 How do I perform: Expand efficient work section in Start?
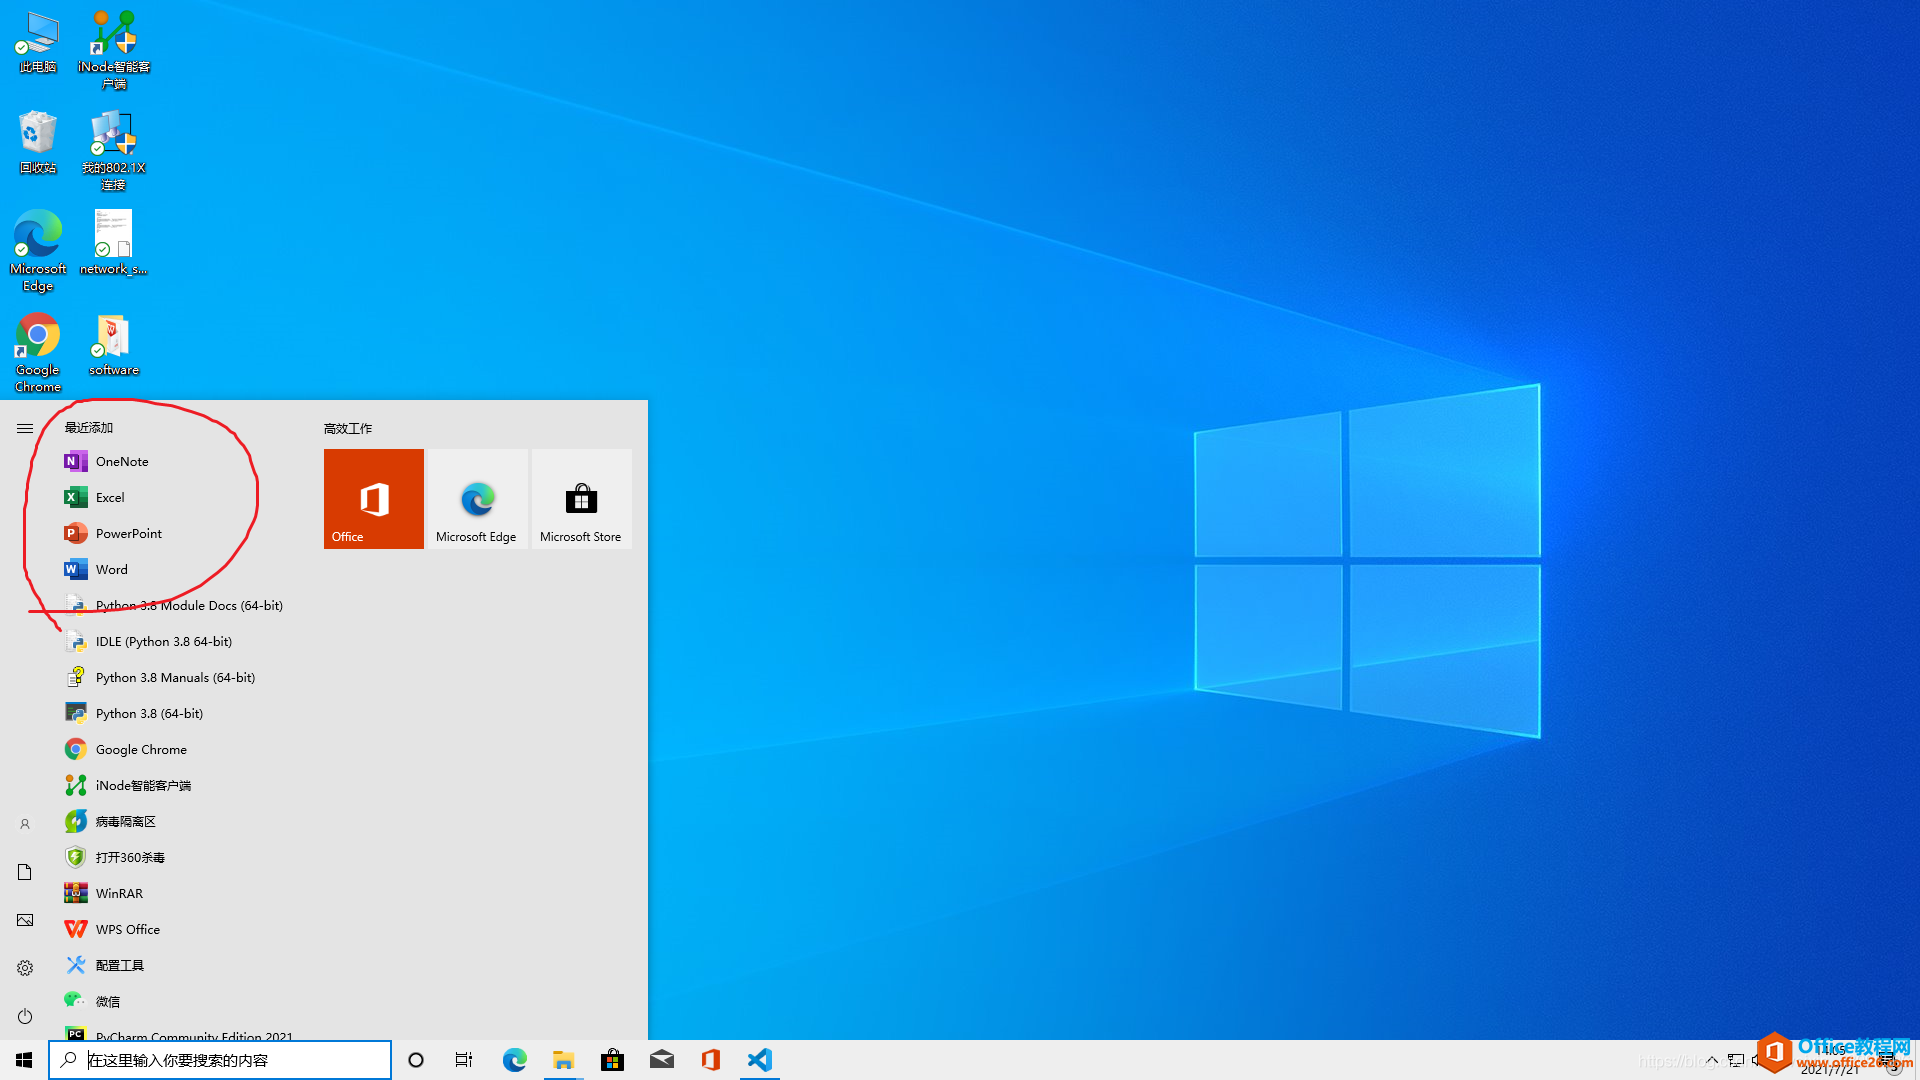pyautogui.click(x=347, y=427)
